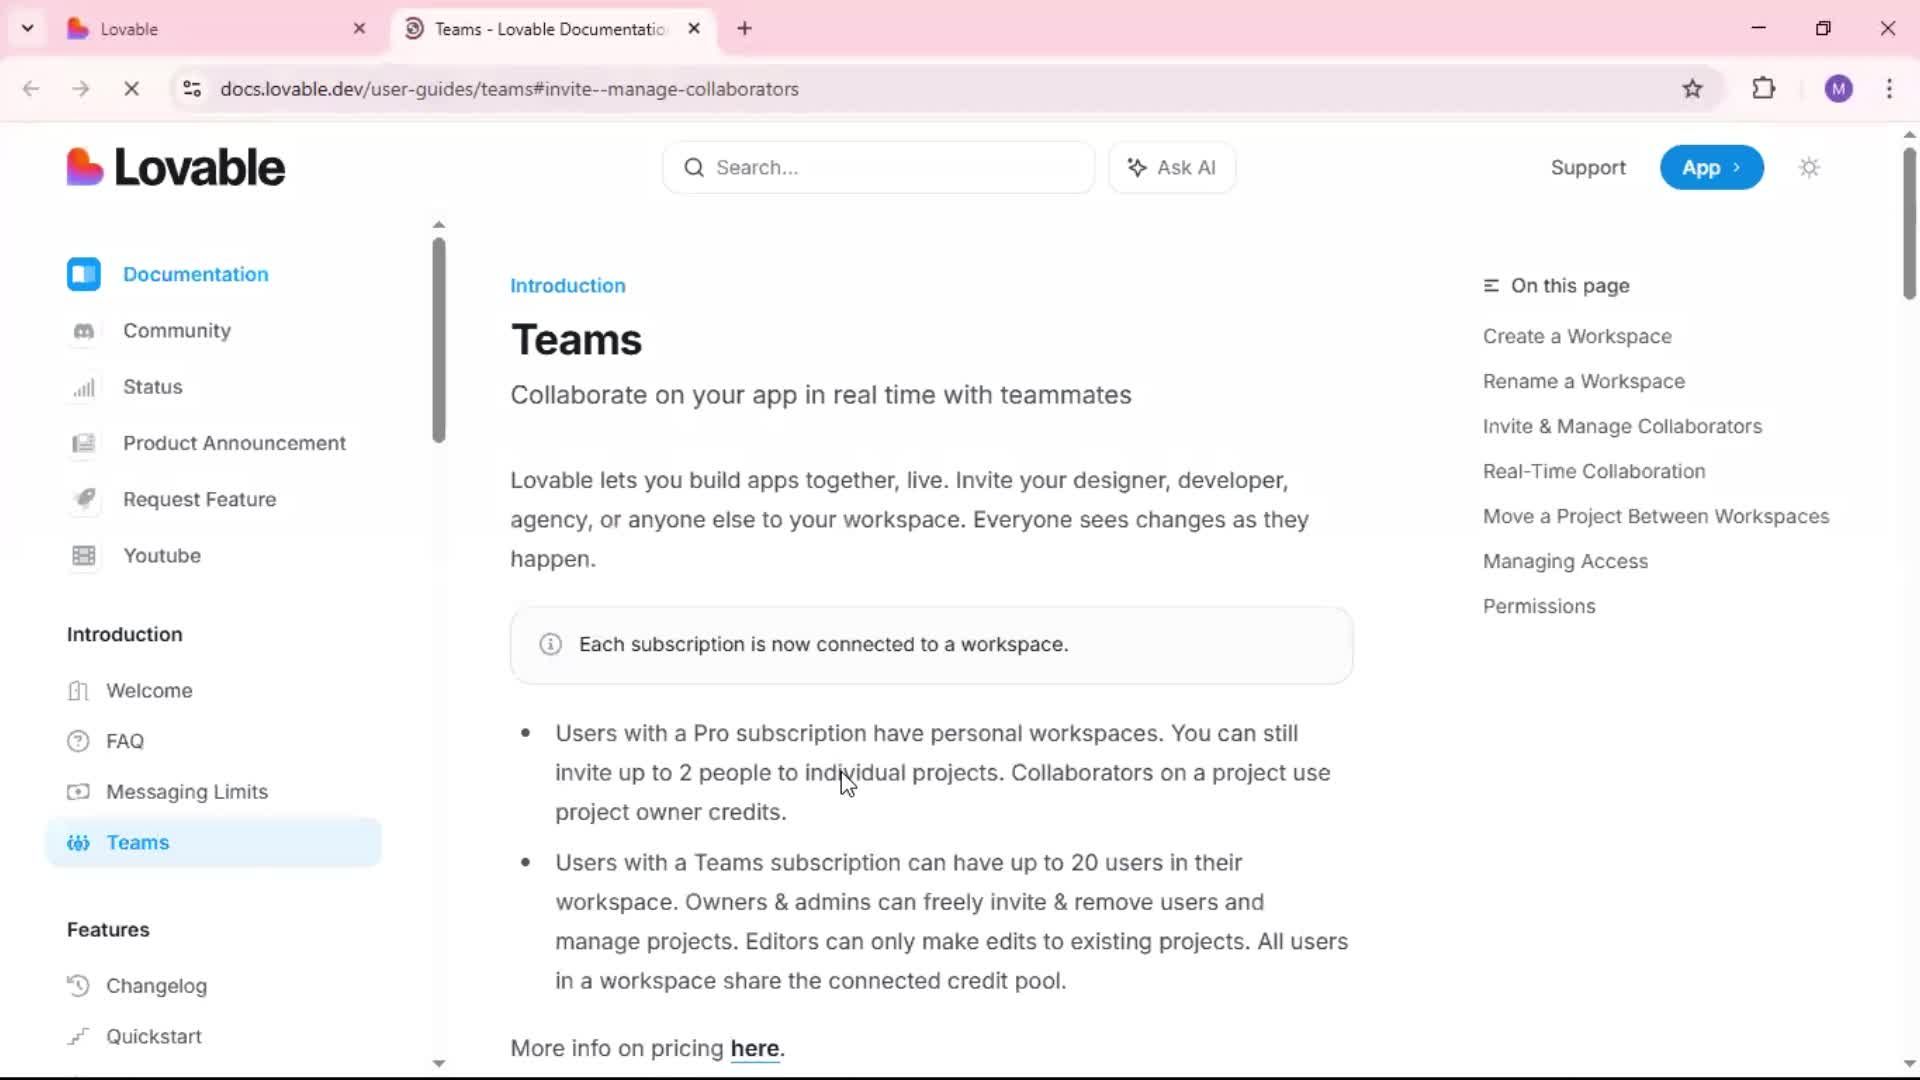The image size is (1920, 1080).
Task: Open the Documentation book icon
Action: coord(84,274)
